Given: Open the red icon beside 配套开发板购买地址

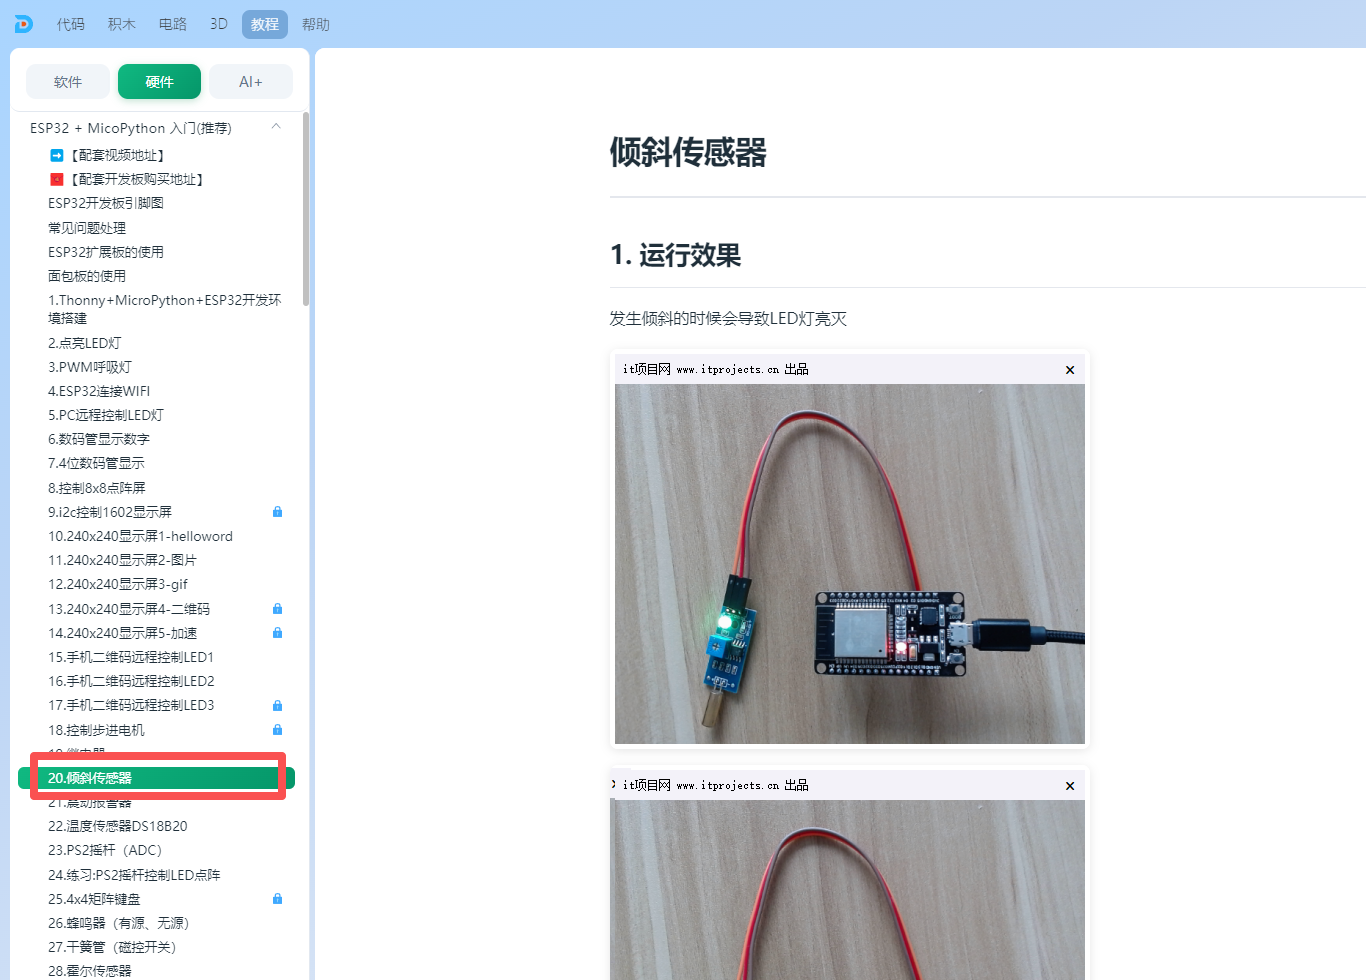Looking at the screenshot, I should [57, 179].
